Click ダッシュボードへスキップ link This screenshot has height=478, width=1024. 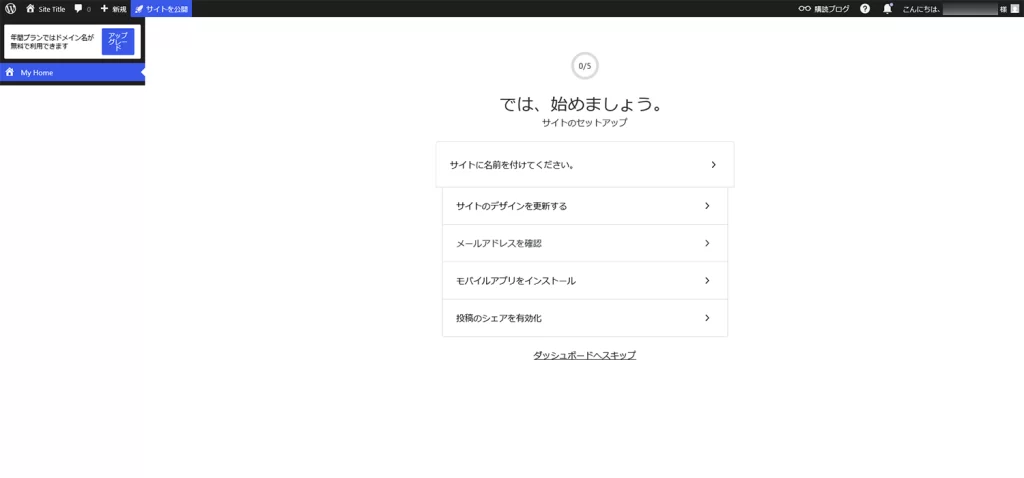584,355
